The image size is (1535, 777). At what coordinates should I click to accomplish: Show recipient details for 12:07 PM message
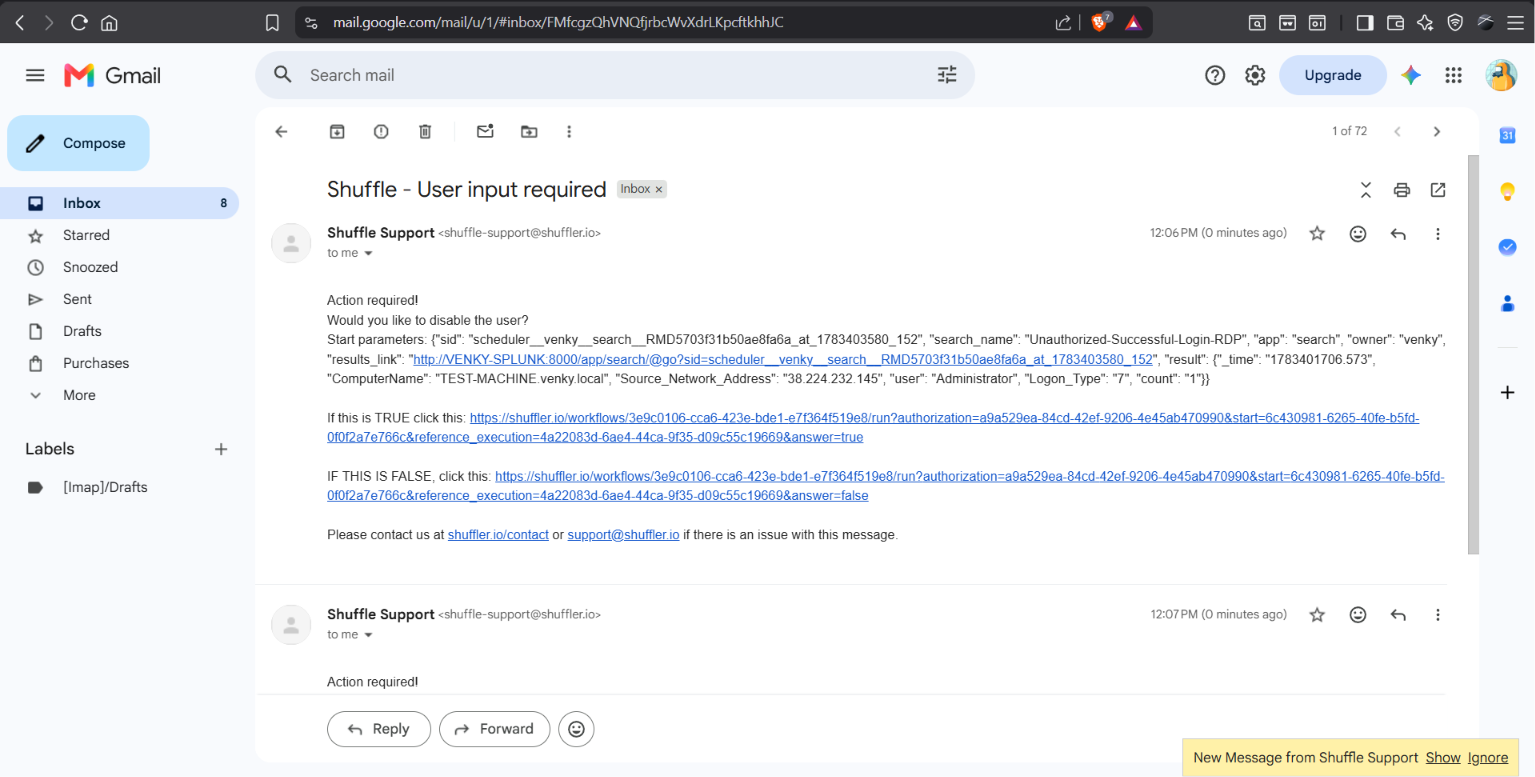368,635
